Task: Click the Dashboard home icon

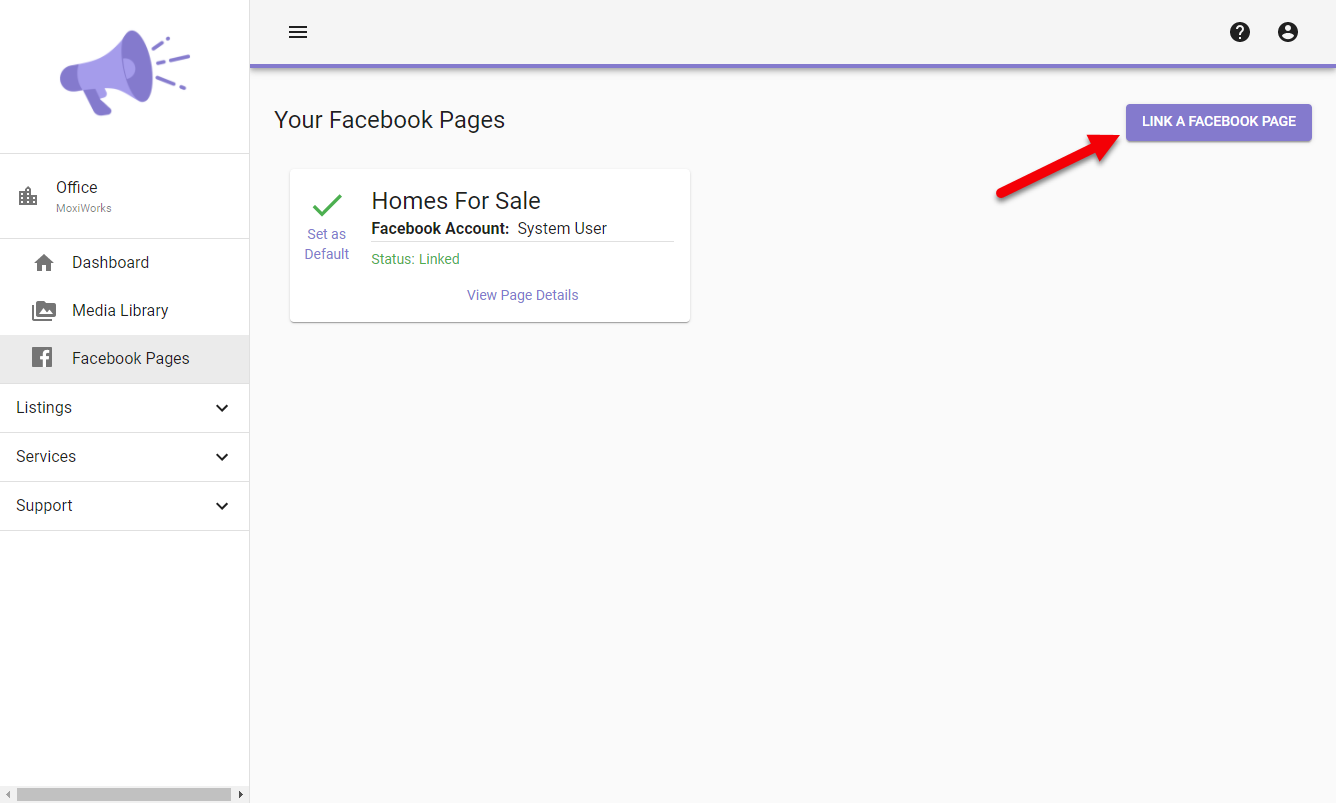Action: pos(44,263)
